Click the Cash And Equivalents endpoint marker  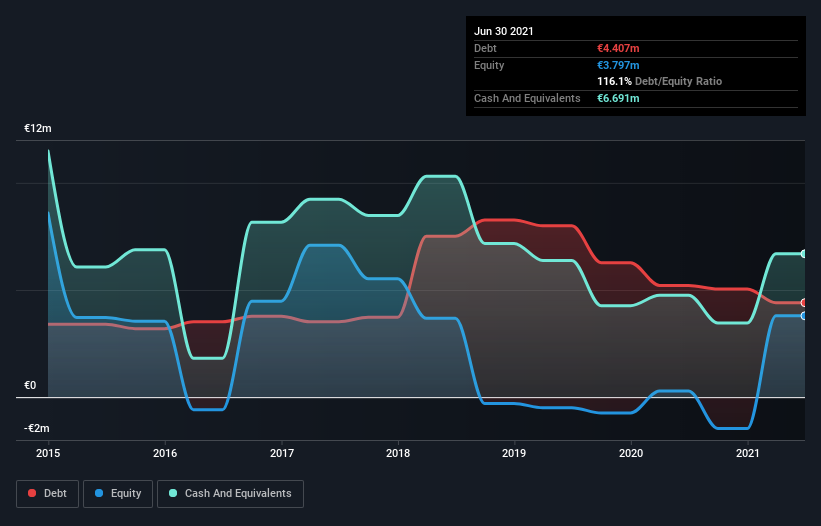pyautogui.click(x=804, y=254)
